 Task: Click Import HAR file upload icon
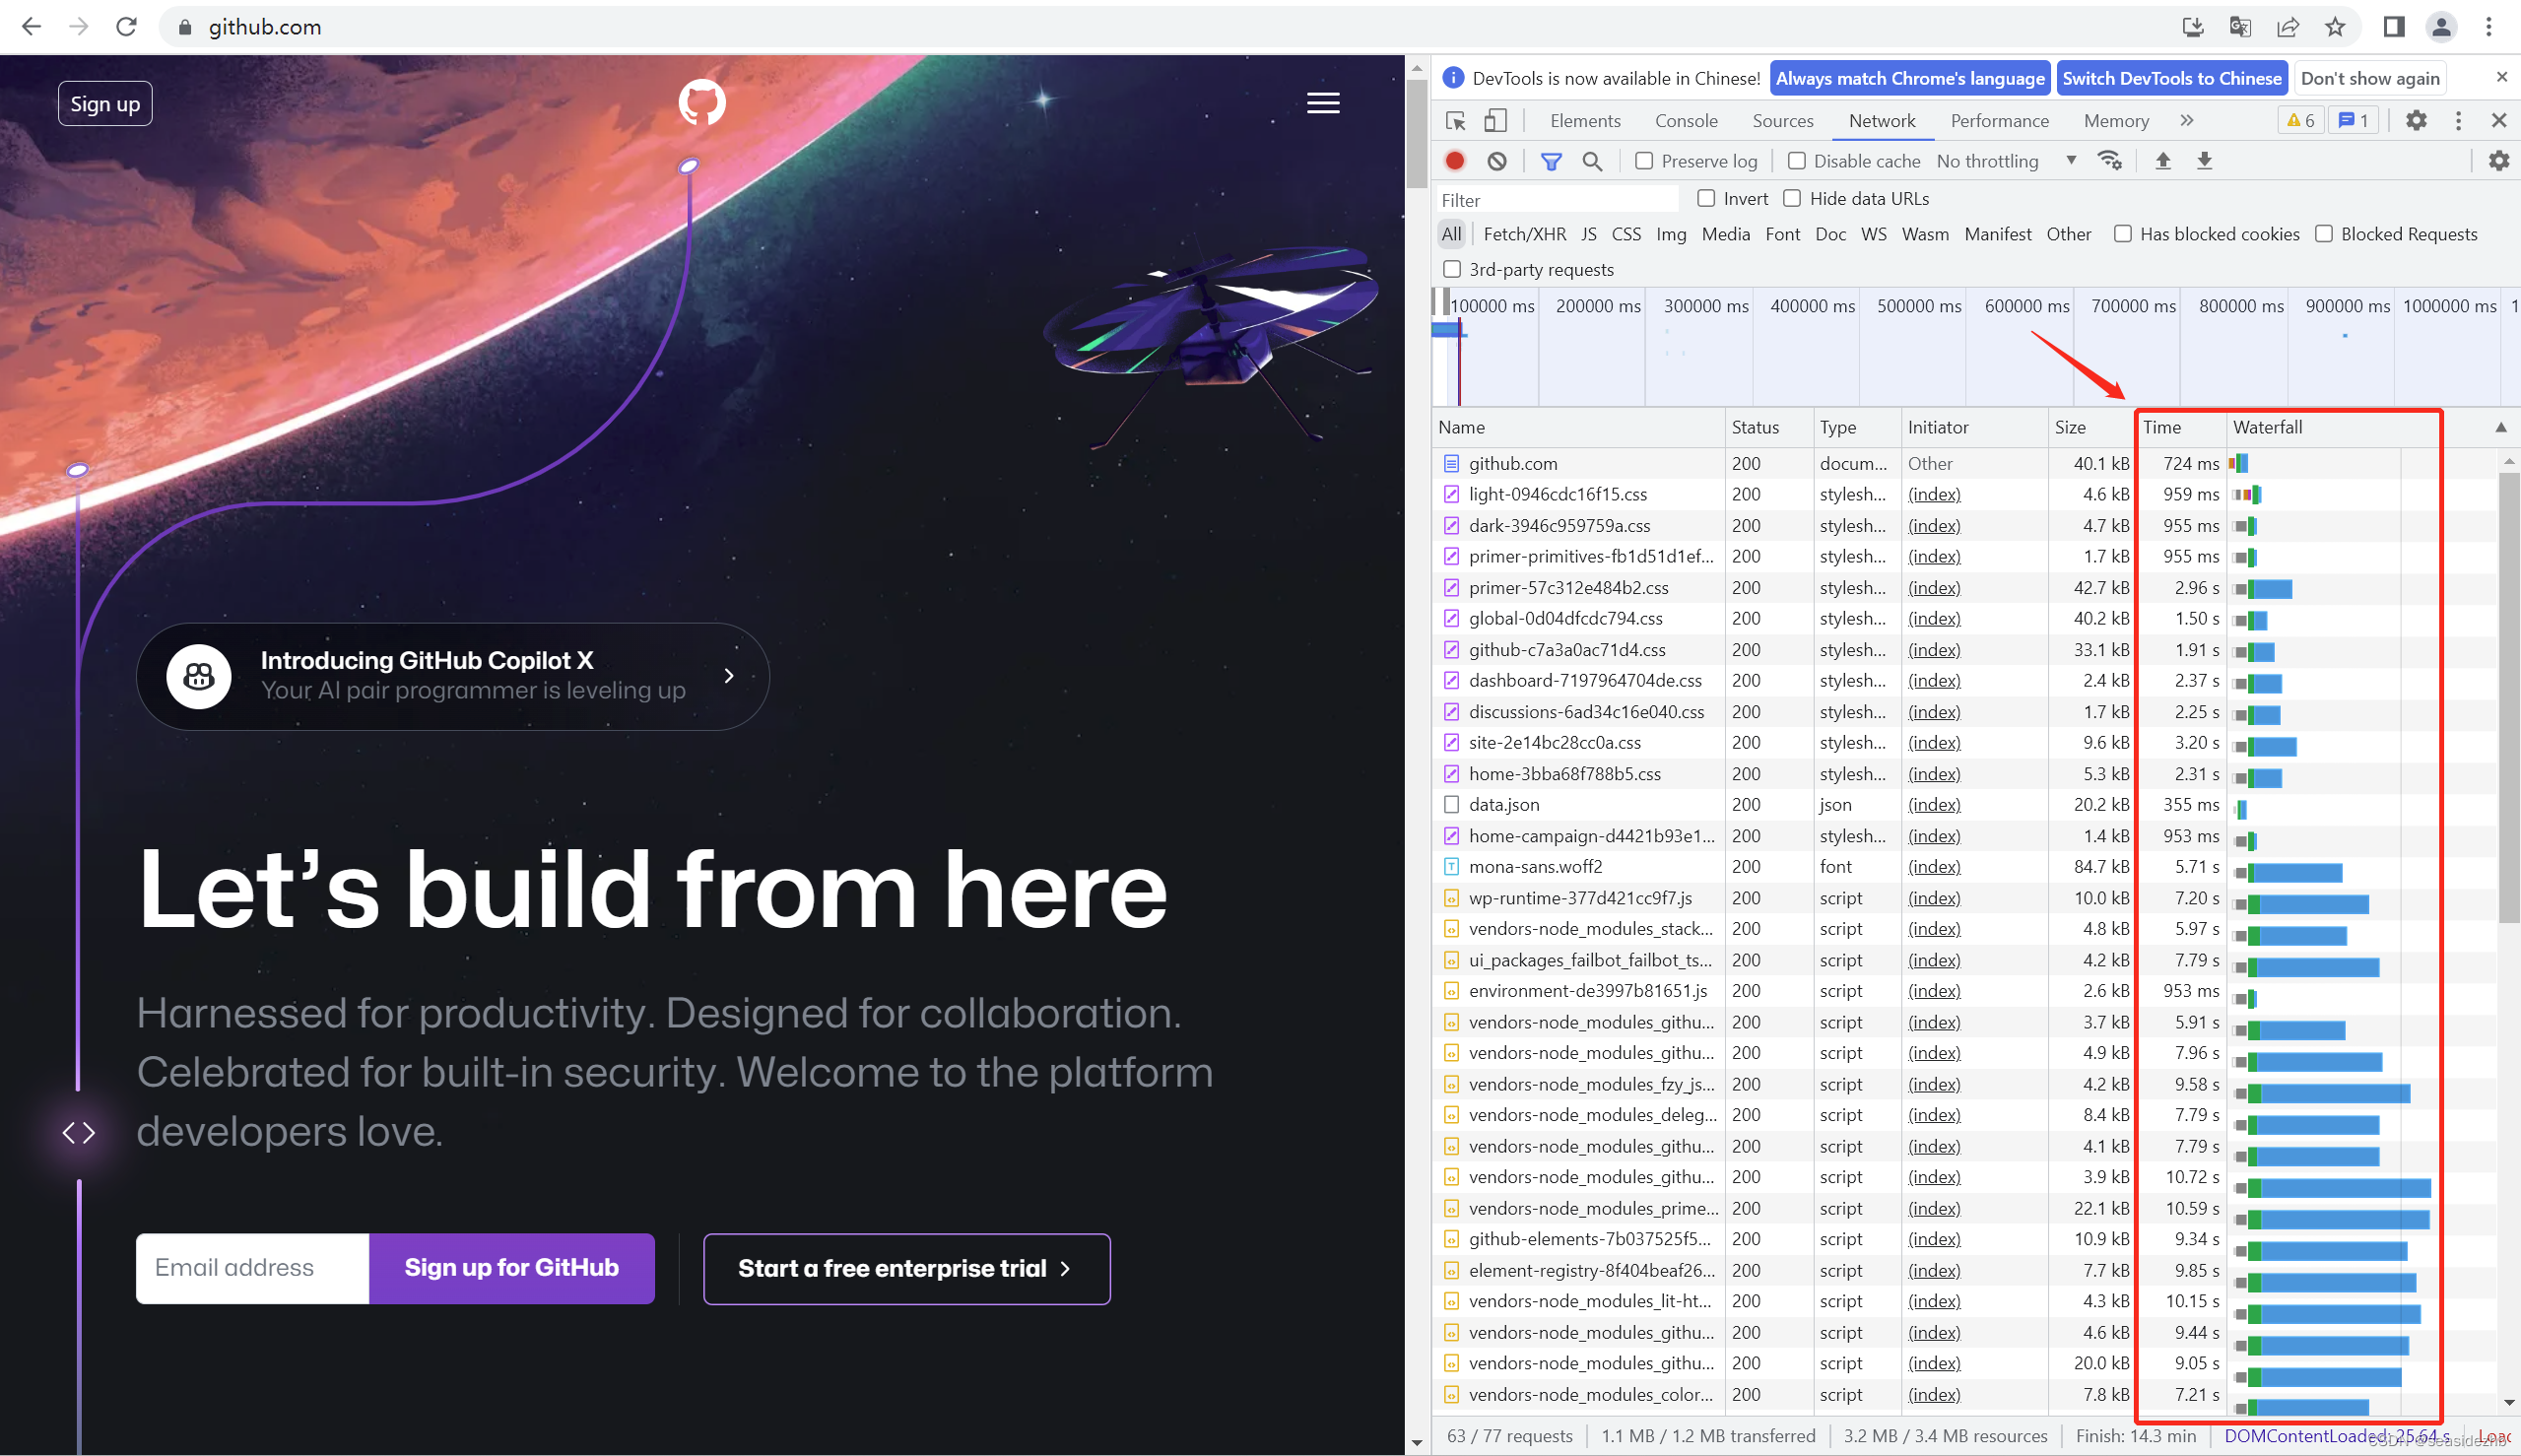2162,161
